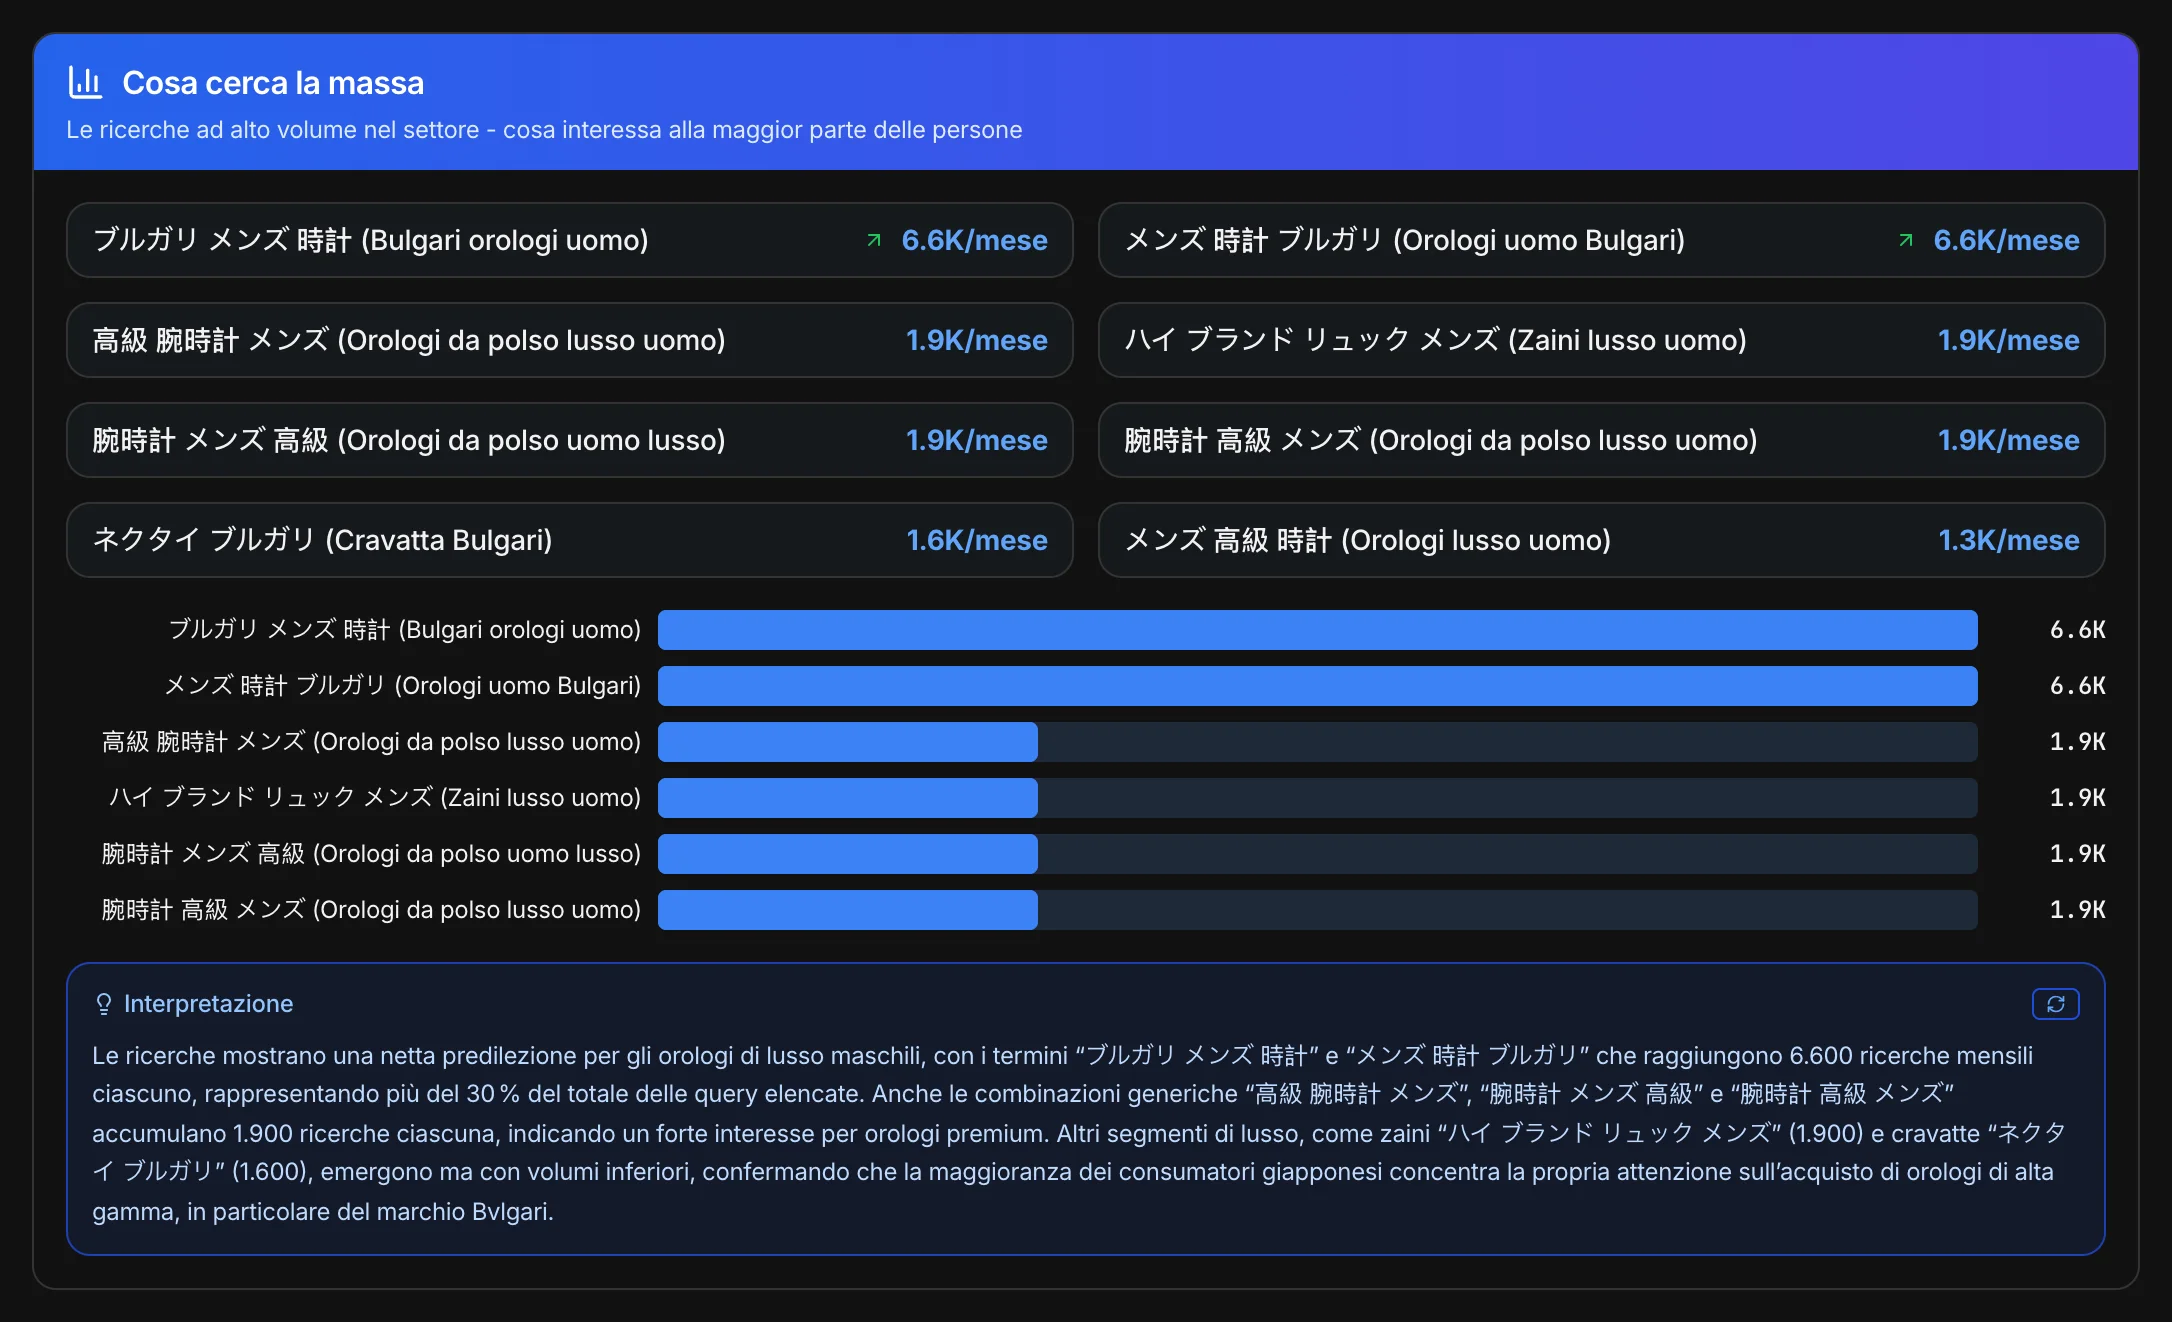
Task: Open the 腕時計 メンズ 高級 keyword card
Action: tap(570, 440)
